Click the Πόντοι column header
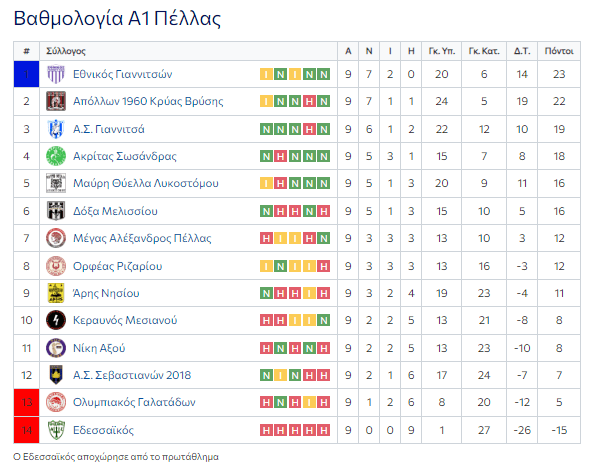The height and width of the screenshot is (472, 594). [x=559, y=51]
